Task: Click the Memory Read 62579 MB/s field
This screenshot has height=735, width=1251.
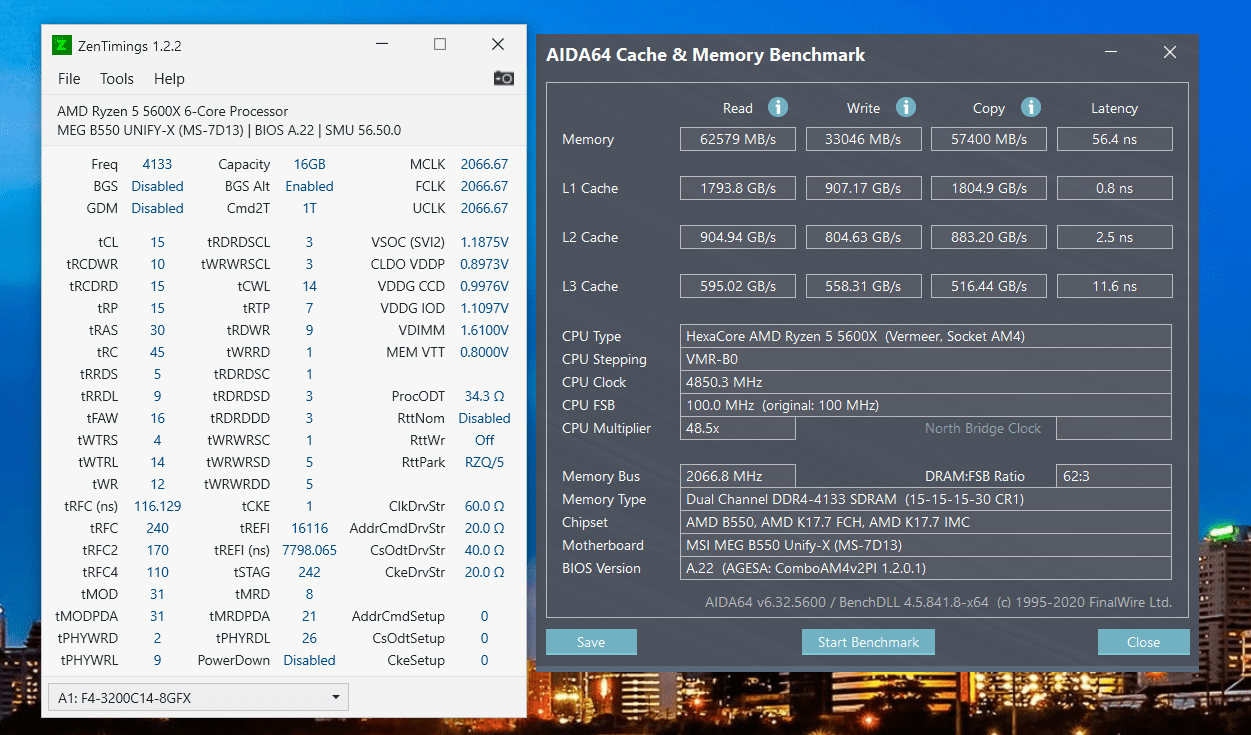Action: pyautogui.click(x=737, y=139)
